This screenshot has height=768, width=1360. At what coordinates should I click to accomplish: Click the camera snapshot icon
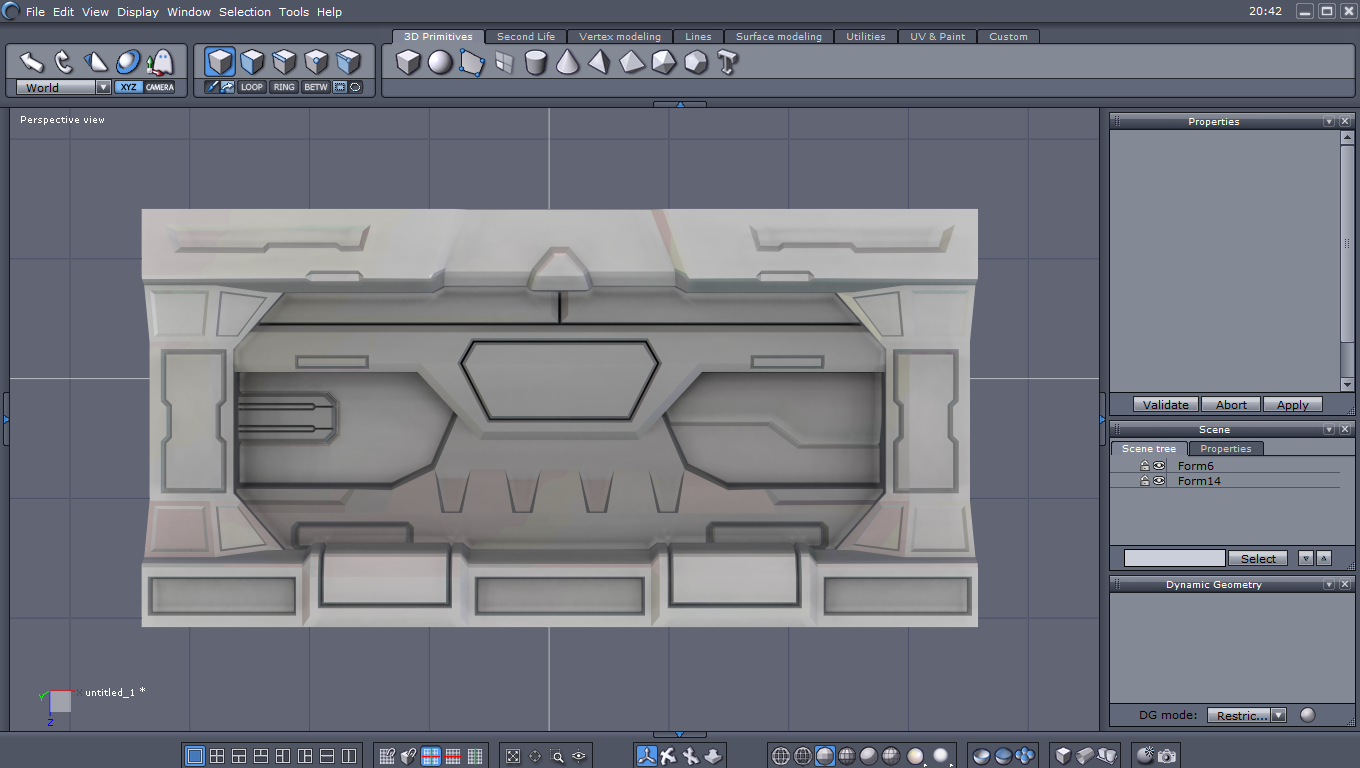click(x=1166, y=756)
